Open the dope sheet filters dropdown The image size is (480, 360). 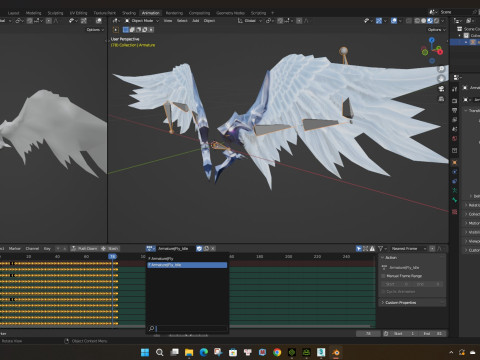pos(381,249)
